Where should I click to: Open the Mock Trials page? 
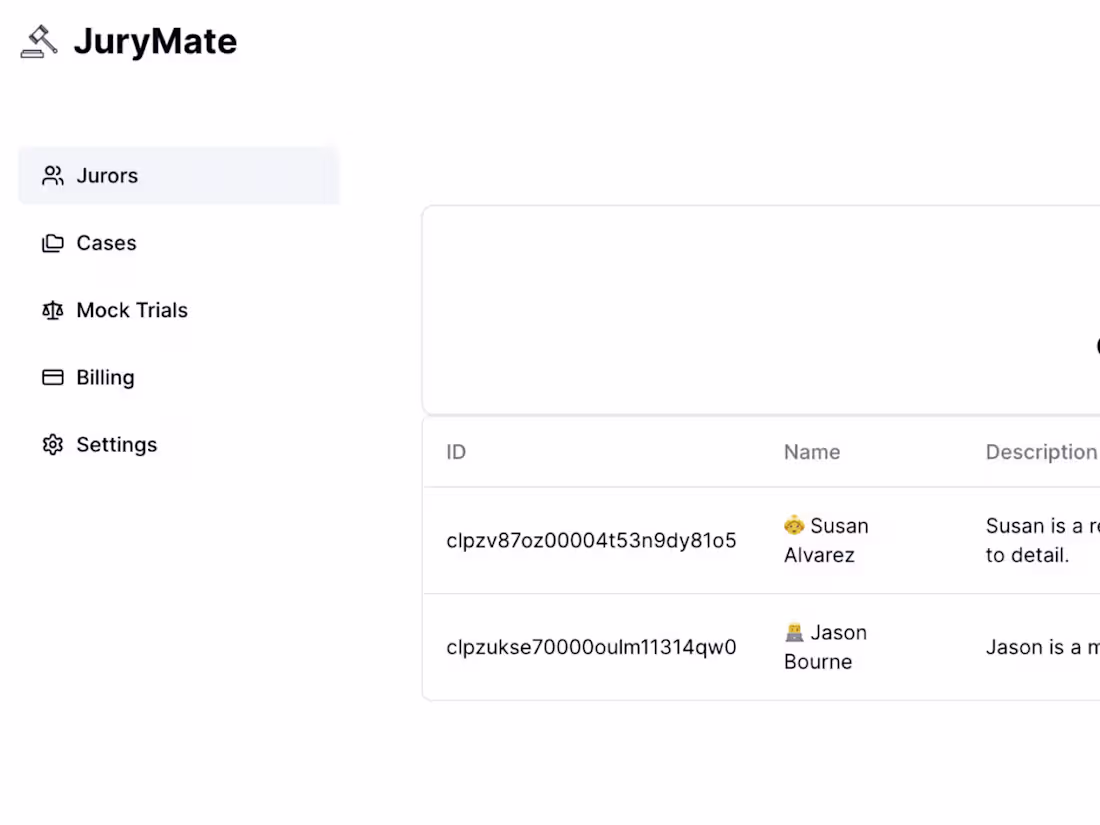tap(131, 310)
